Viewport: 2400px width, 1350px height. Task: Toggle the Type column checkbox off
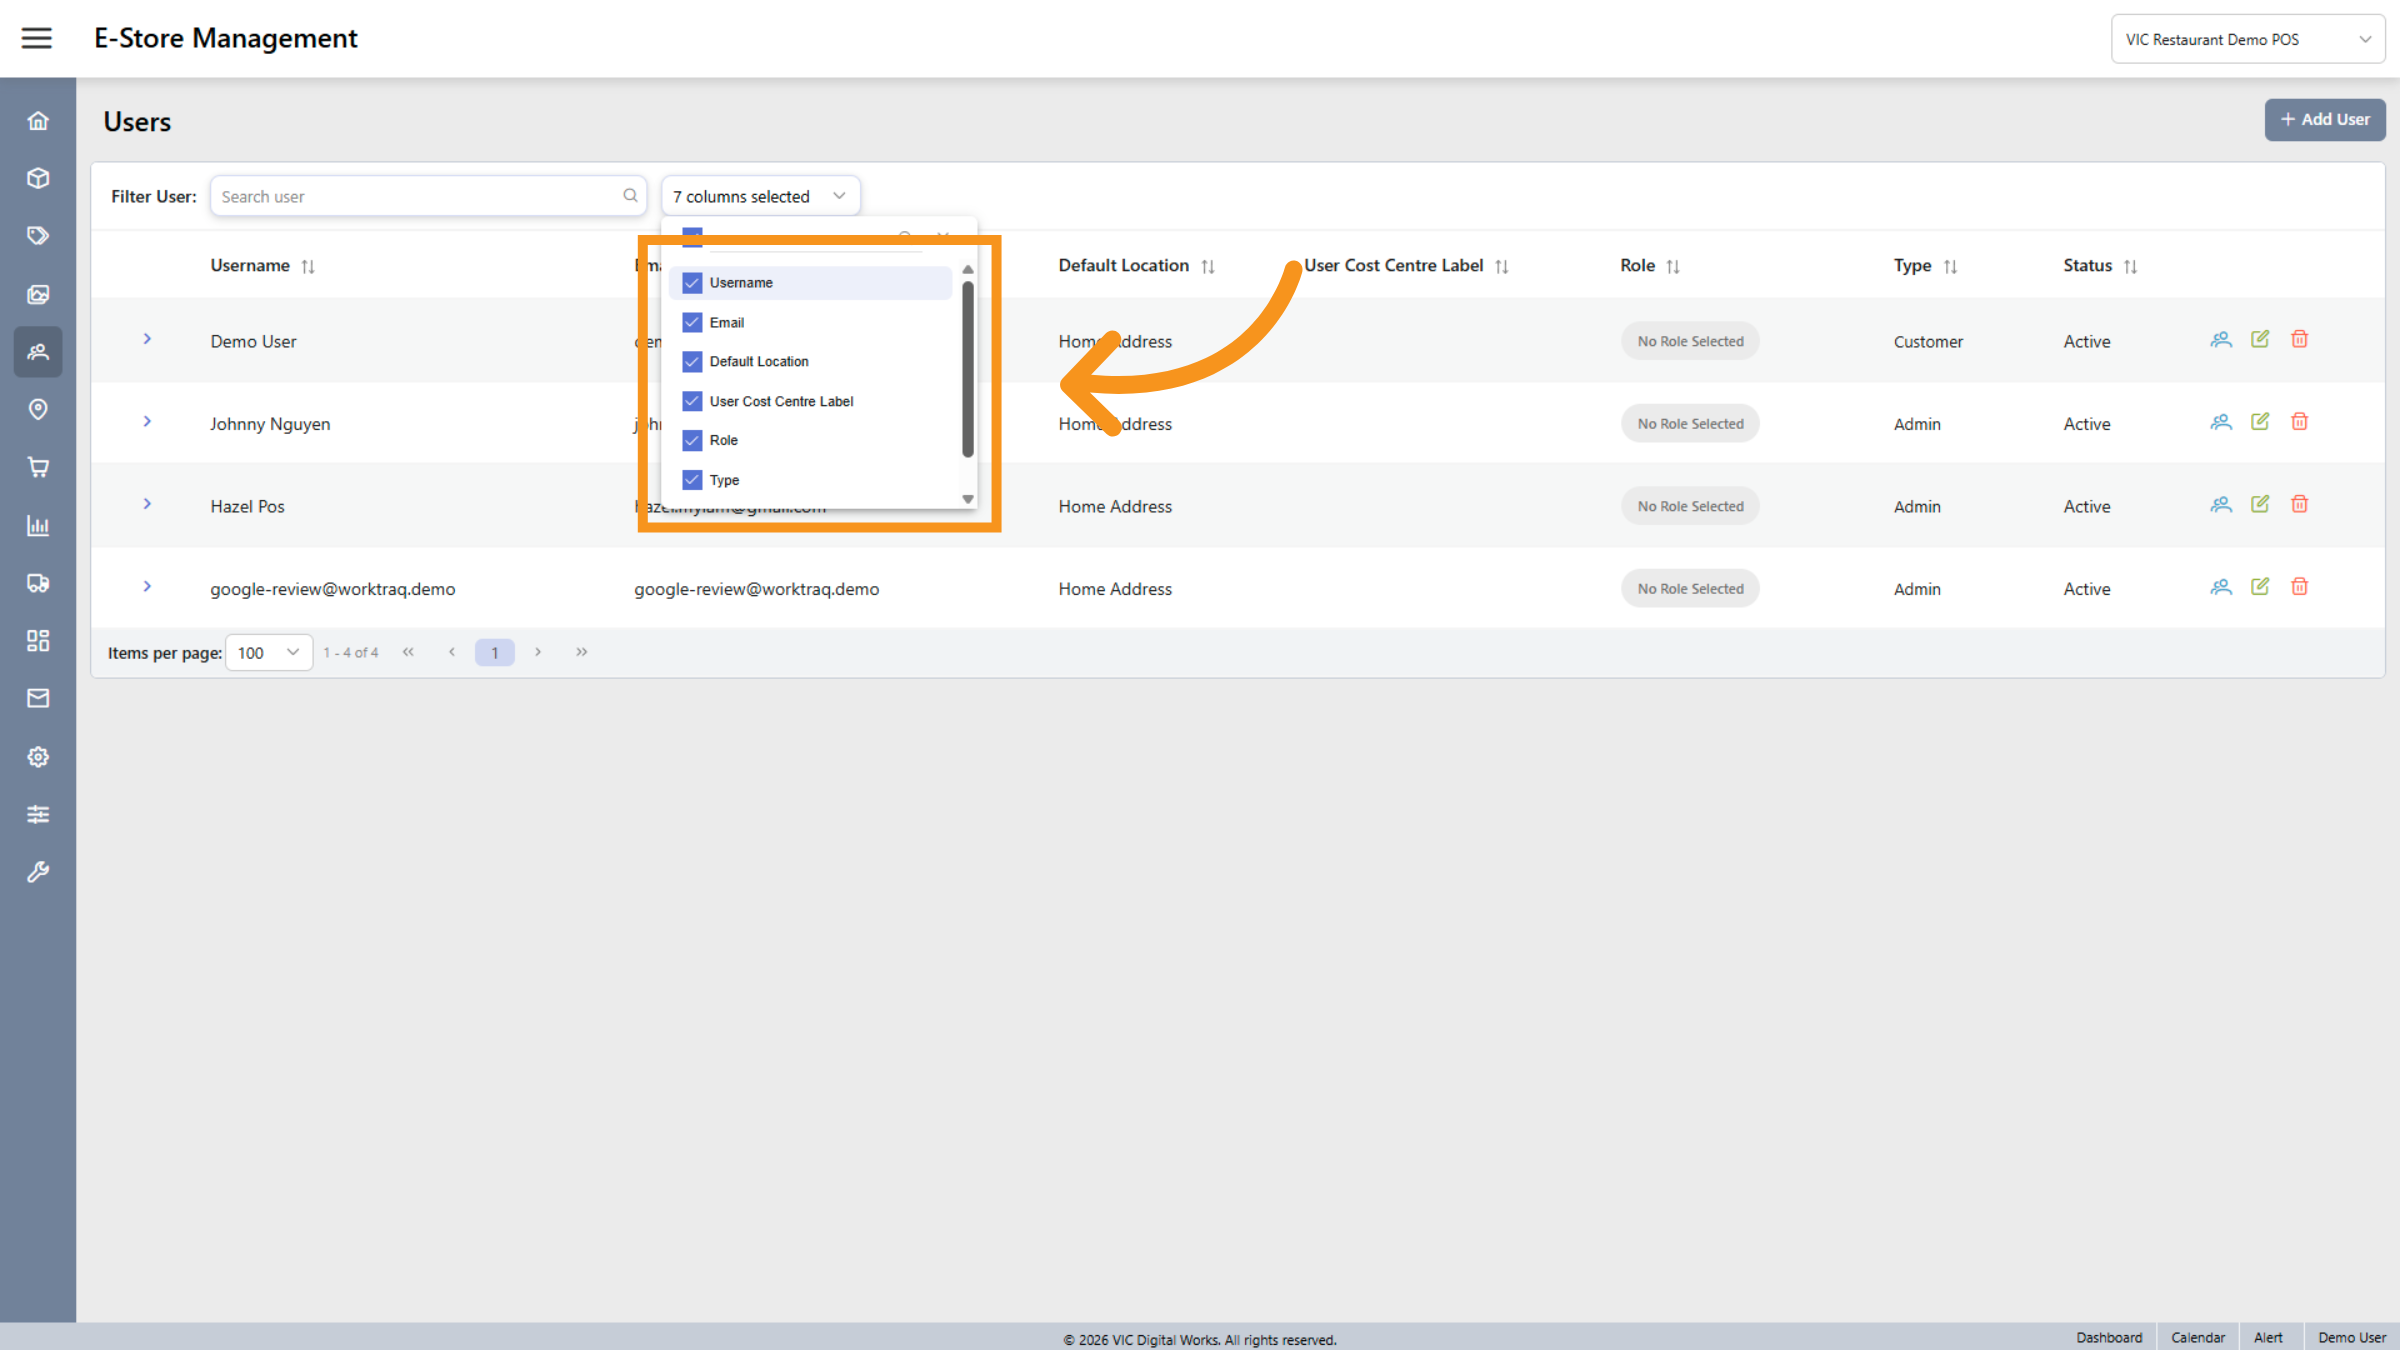point(692,479)
